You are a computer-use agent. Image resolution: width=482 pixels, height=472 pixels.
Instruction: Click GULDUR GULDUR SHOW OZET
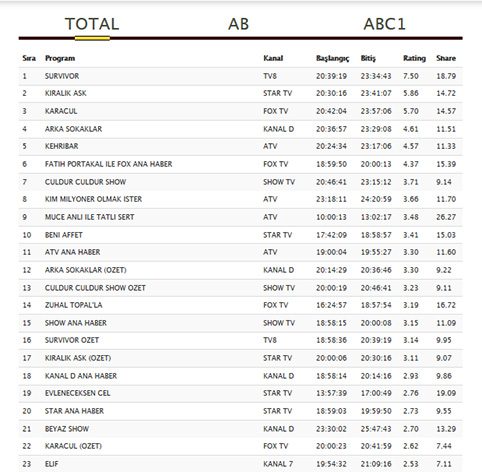(95, 288)
